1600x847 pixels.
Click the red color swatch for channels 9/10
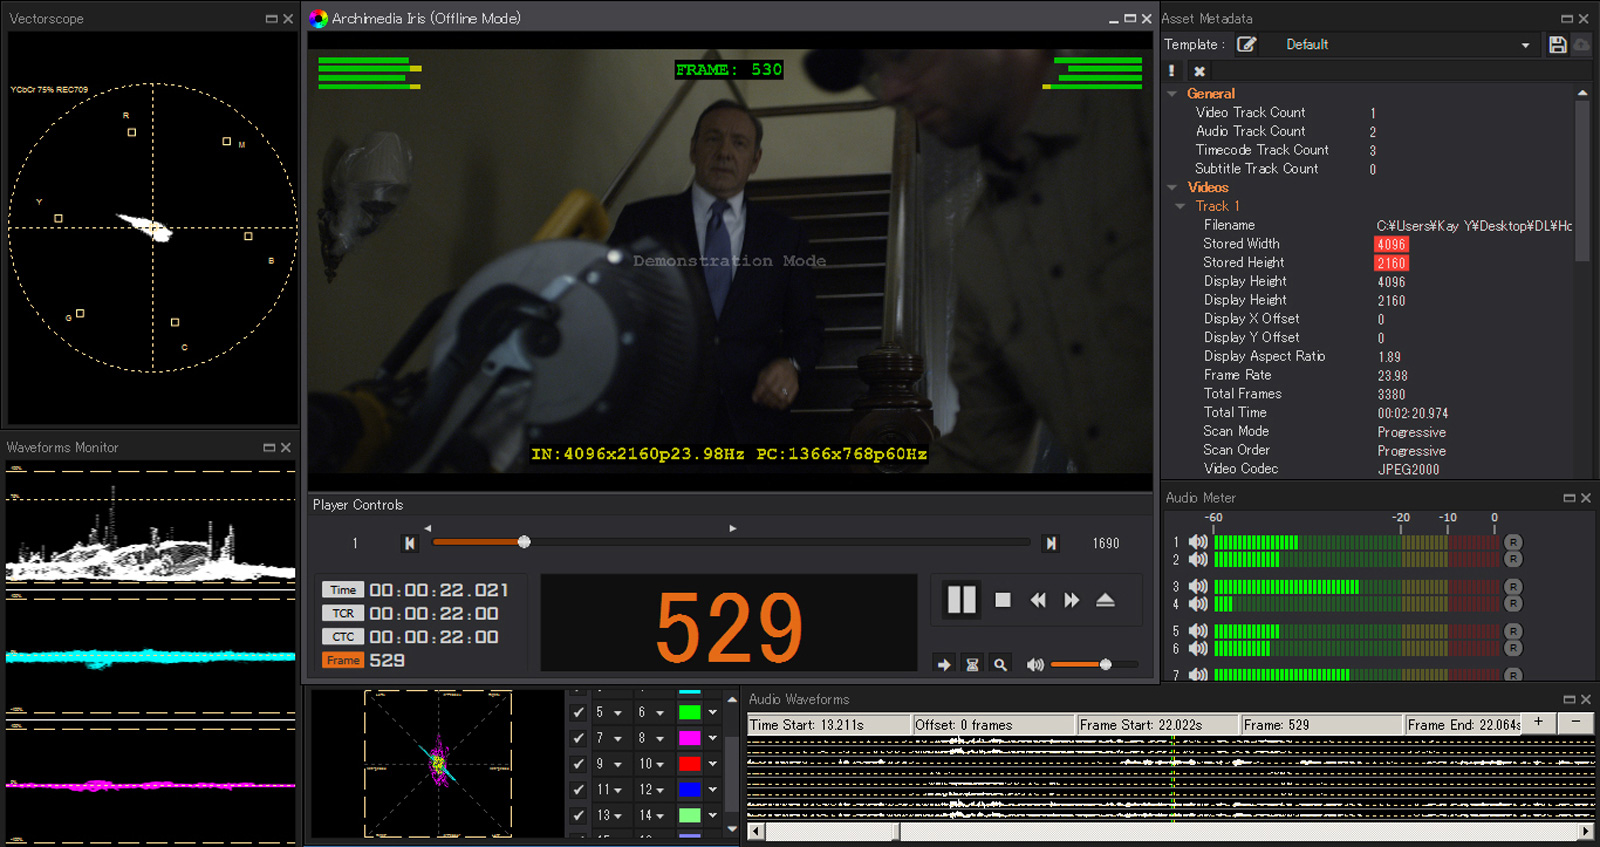point(690,764)
